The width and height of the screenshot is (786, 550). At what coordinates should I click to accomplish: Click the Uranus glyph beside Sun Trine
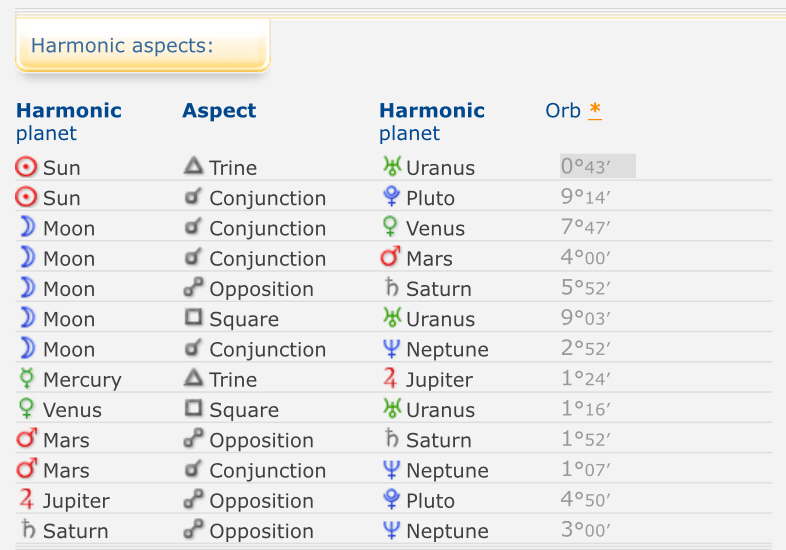391,167
